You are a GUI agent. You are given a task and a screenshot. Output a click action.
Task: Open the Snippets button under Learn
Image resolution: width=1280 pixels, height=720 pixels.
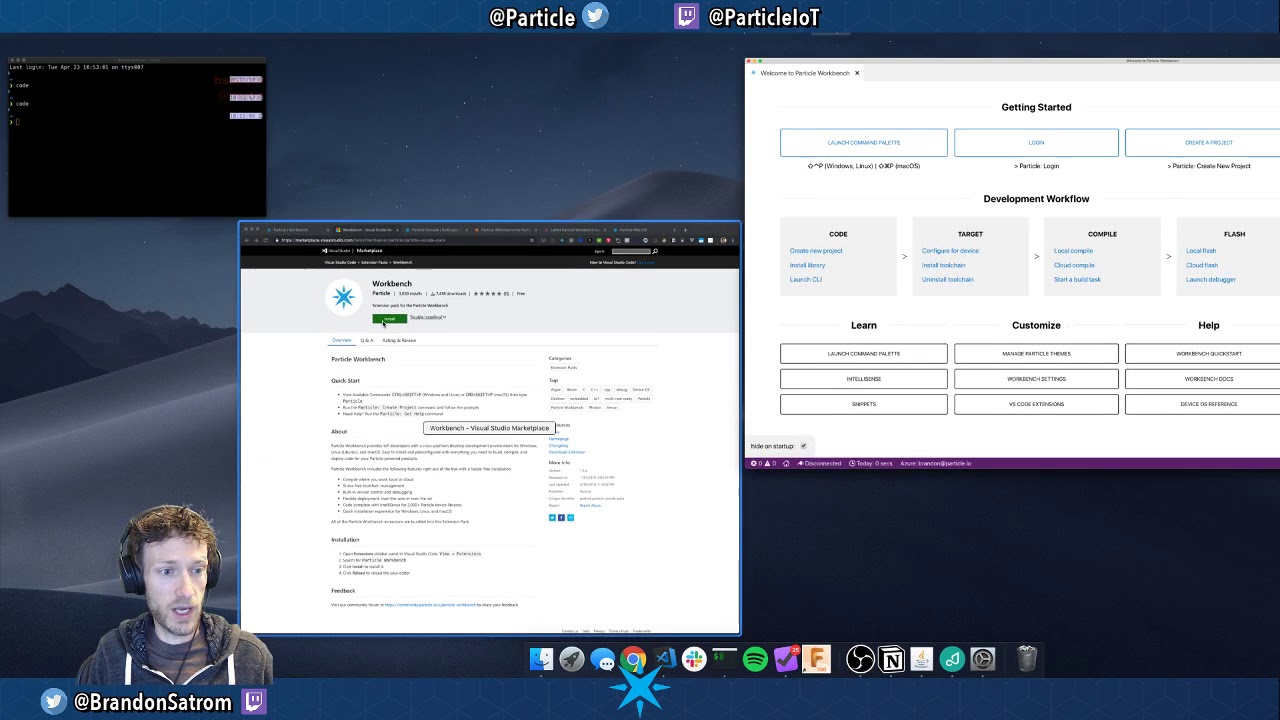coord(864,404)
